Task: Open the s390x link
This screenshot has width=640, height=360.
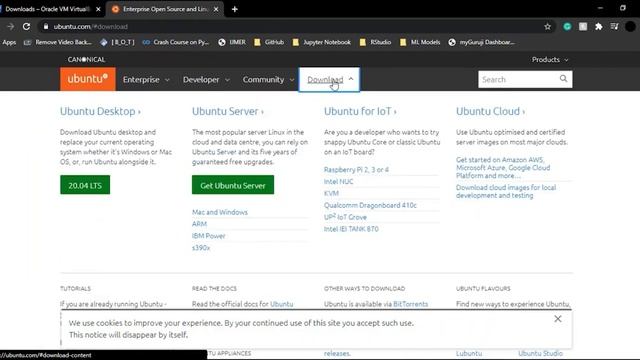Action: point(201,248)
